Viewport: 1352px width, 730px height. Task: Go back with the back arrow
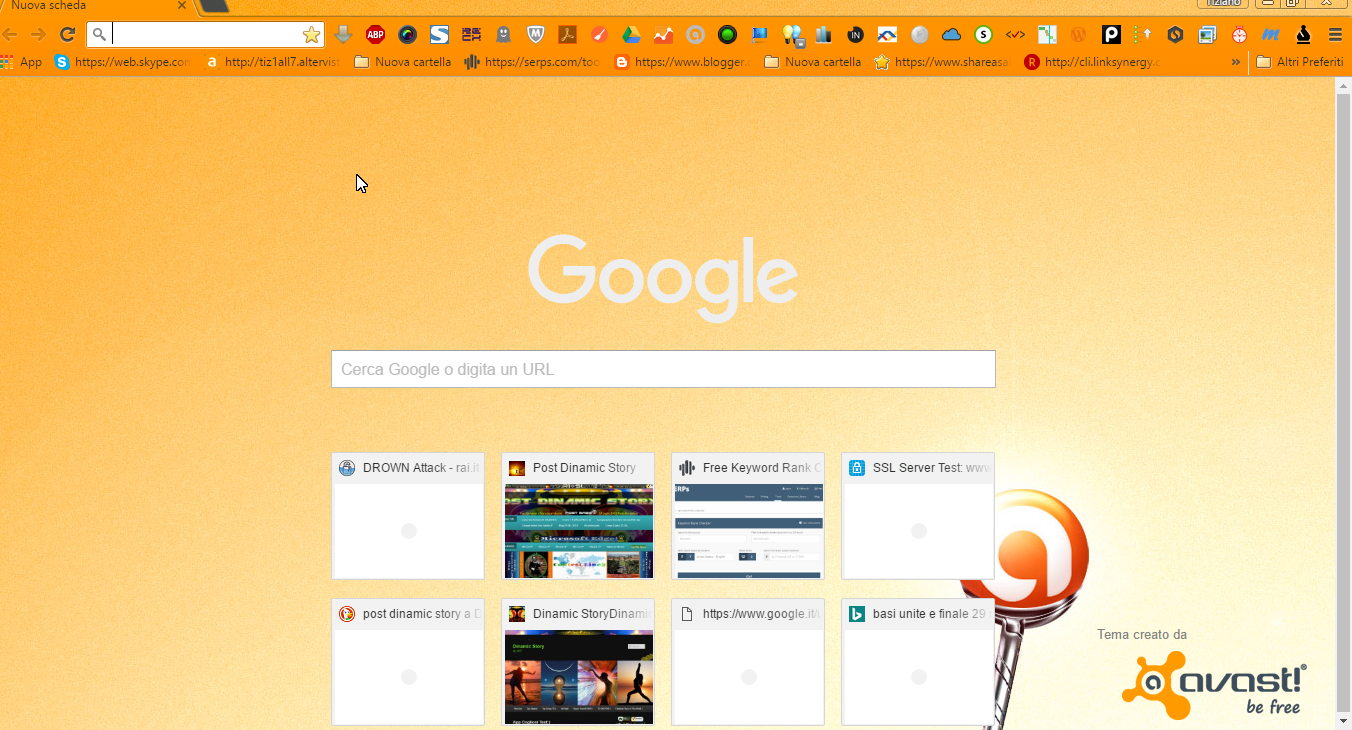coord(11,35)
